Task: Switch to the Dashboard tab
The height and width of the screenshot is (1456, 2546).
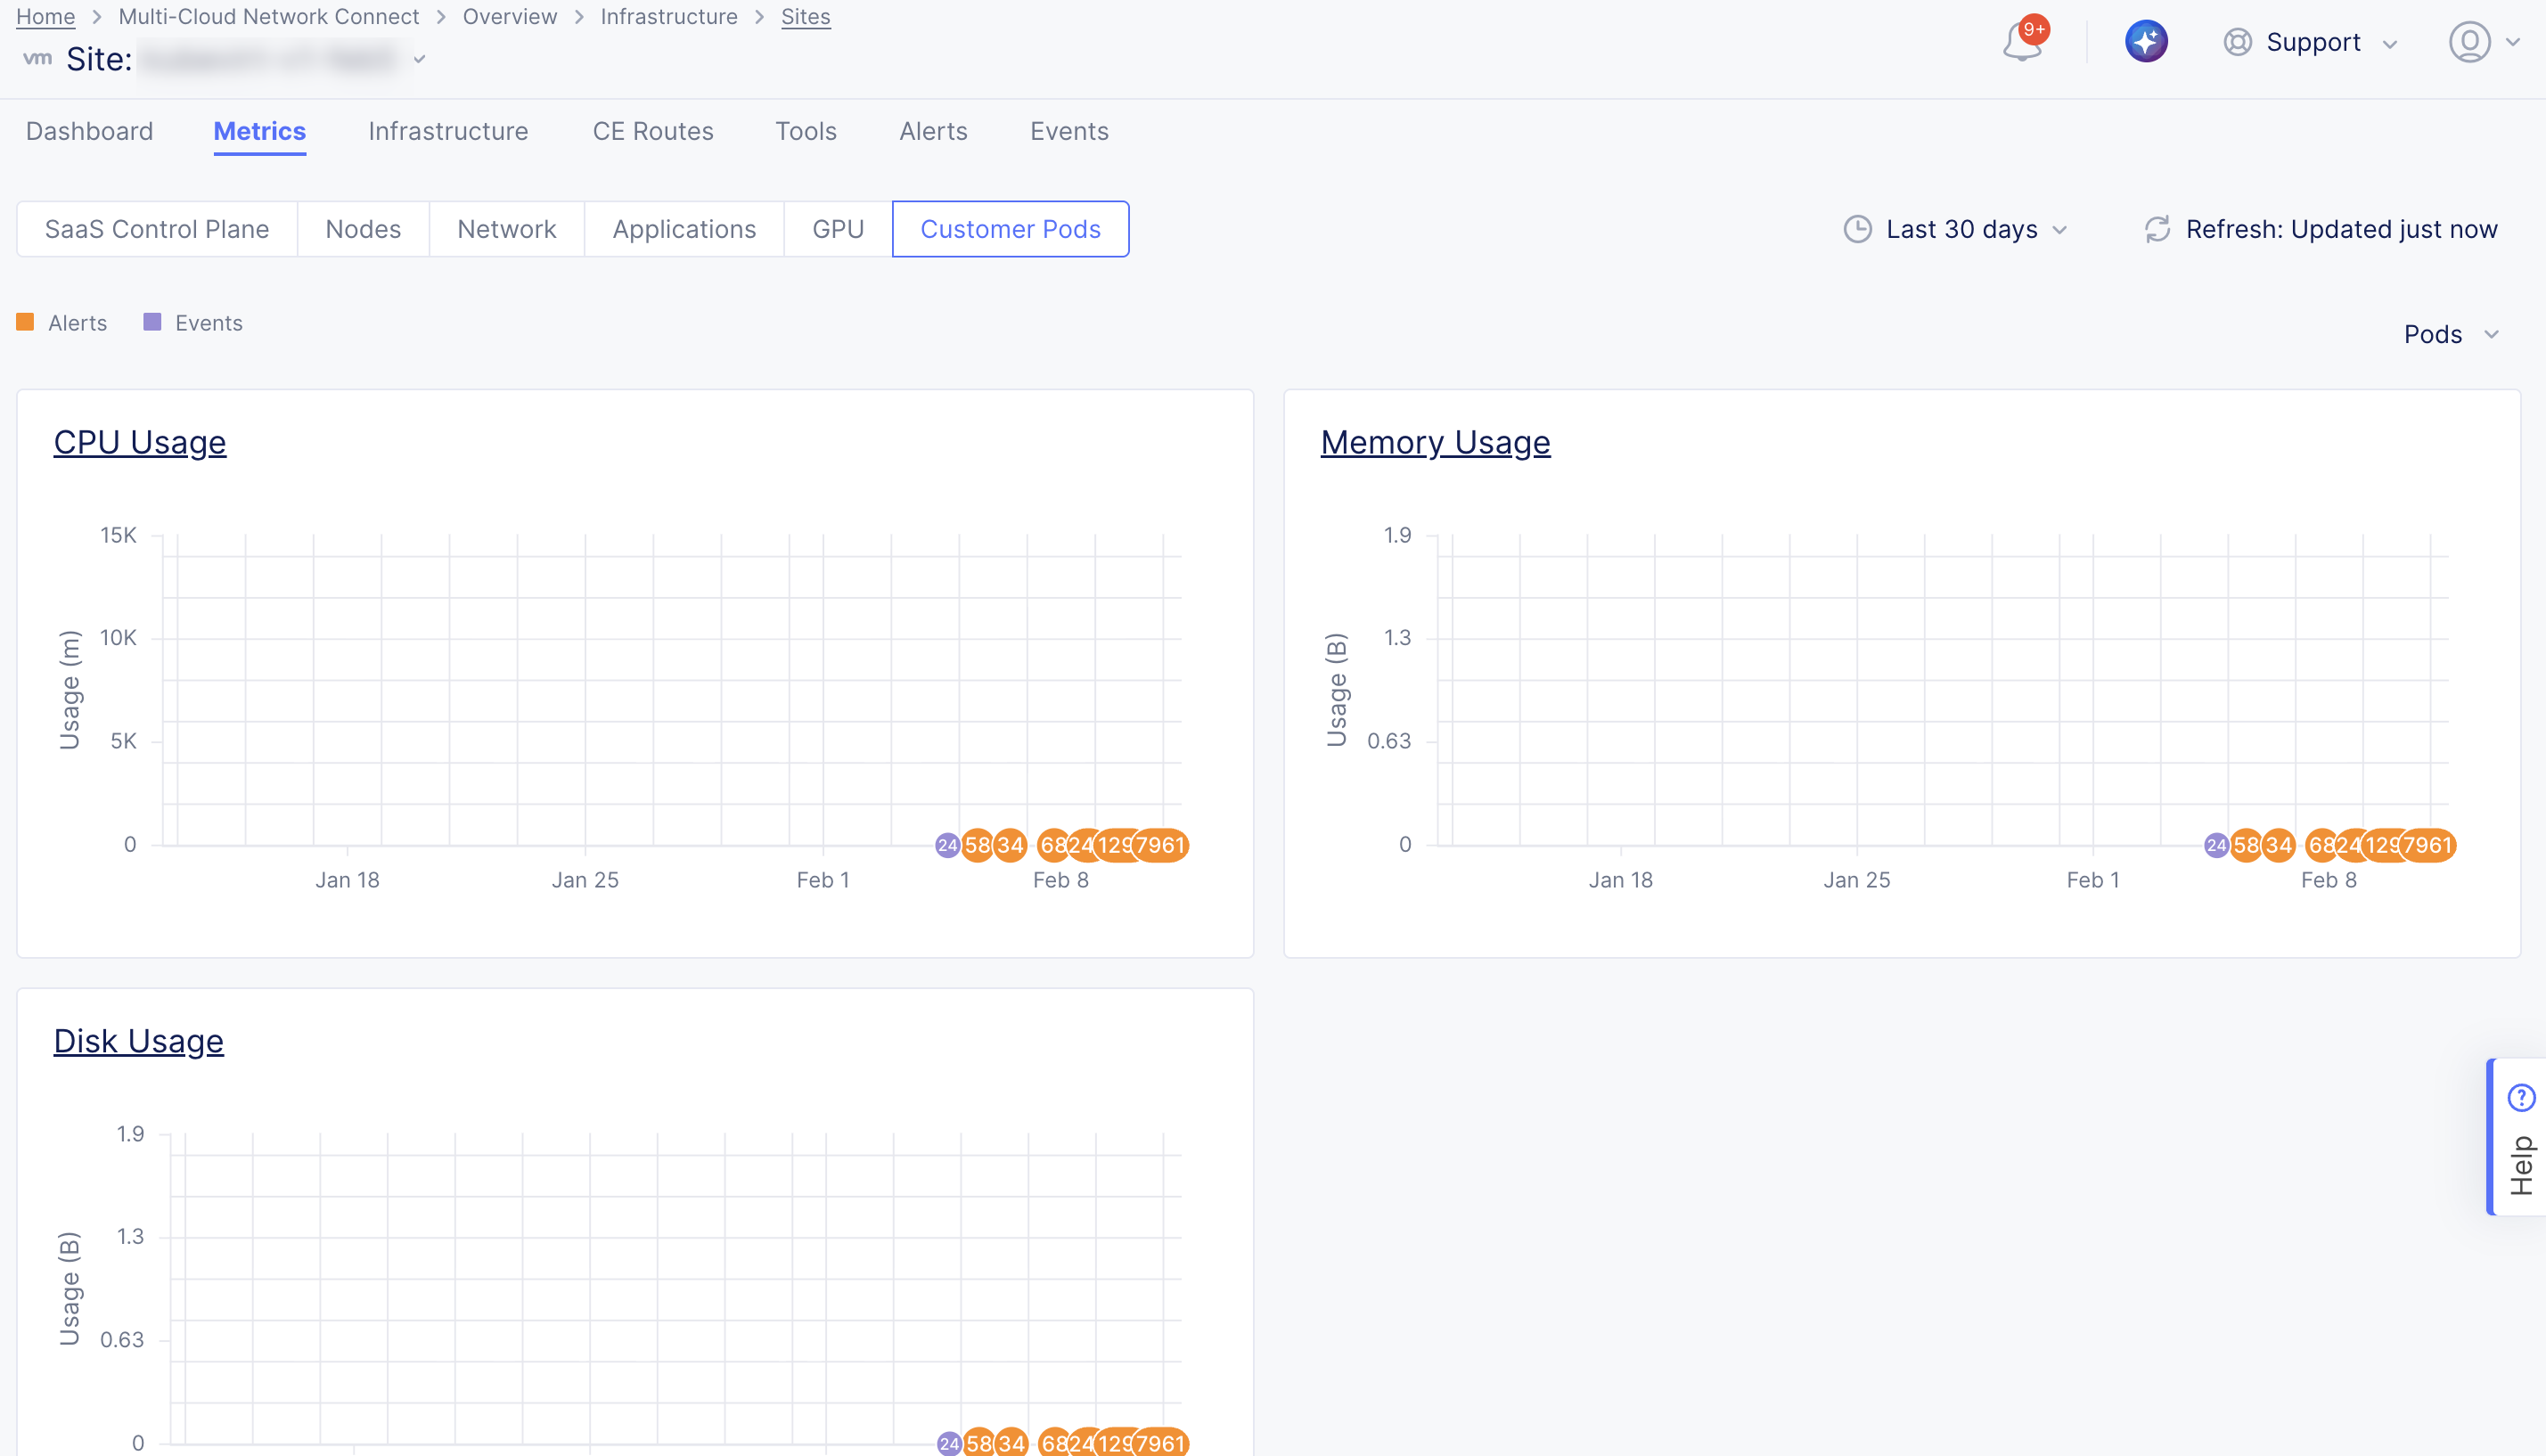Action: tap(89, 131)
